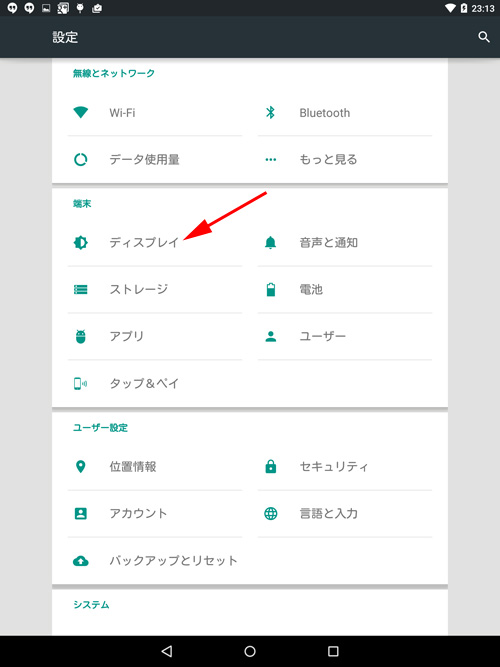Tap the Android home circle button

point(250,651)
